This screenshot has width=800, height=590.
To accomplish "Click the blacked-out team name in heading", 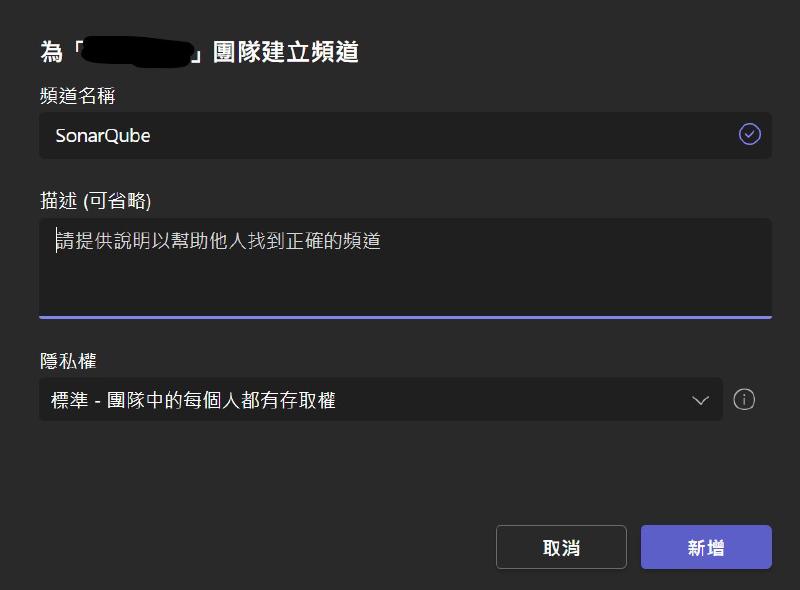I will tap(137, 52).
